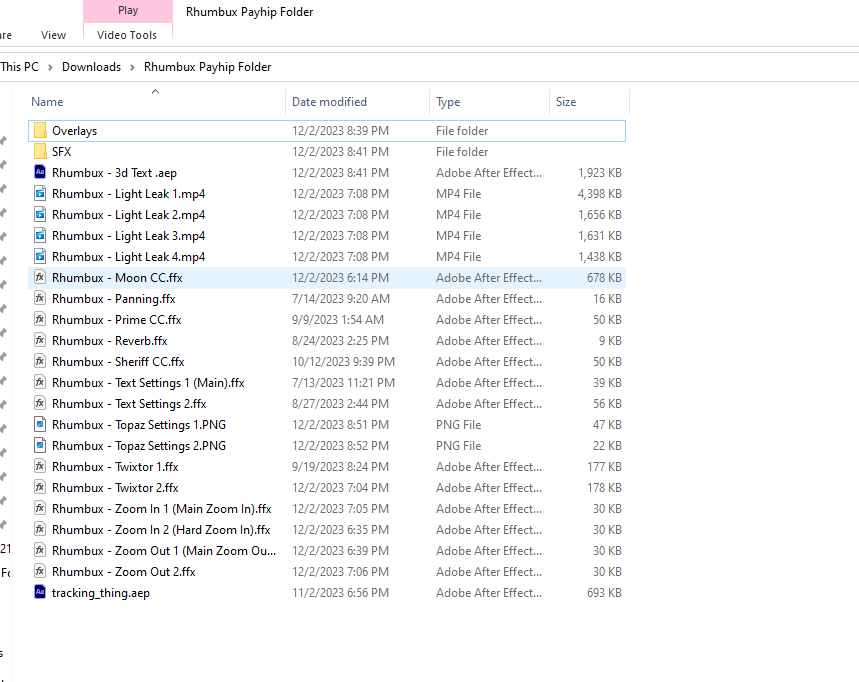859x682 pixels.
Task: Click the Light Leak 4.mp4 file icon
Action: 40,256
